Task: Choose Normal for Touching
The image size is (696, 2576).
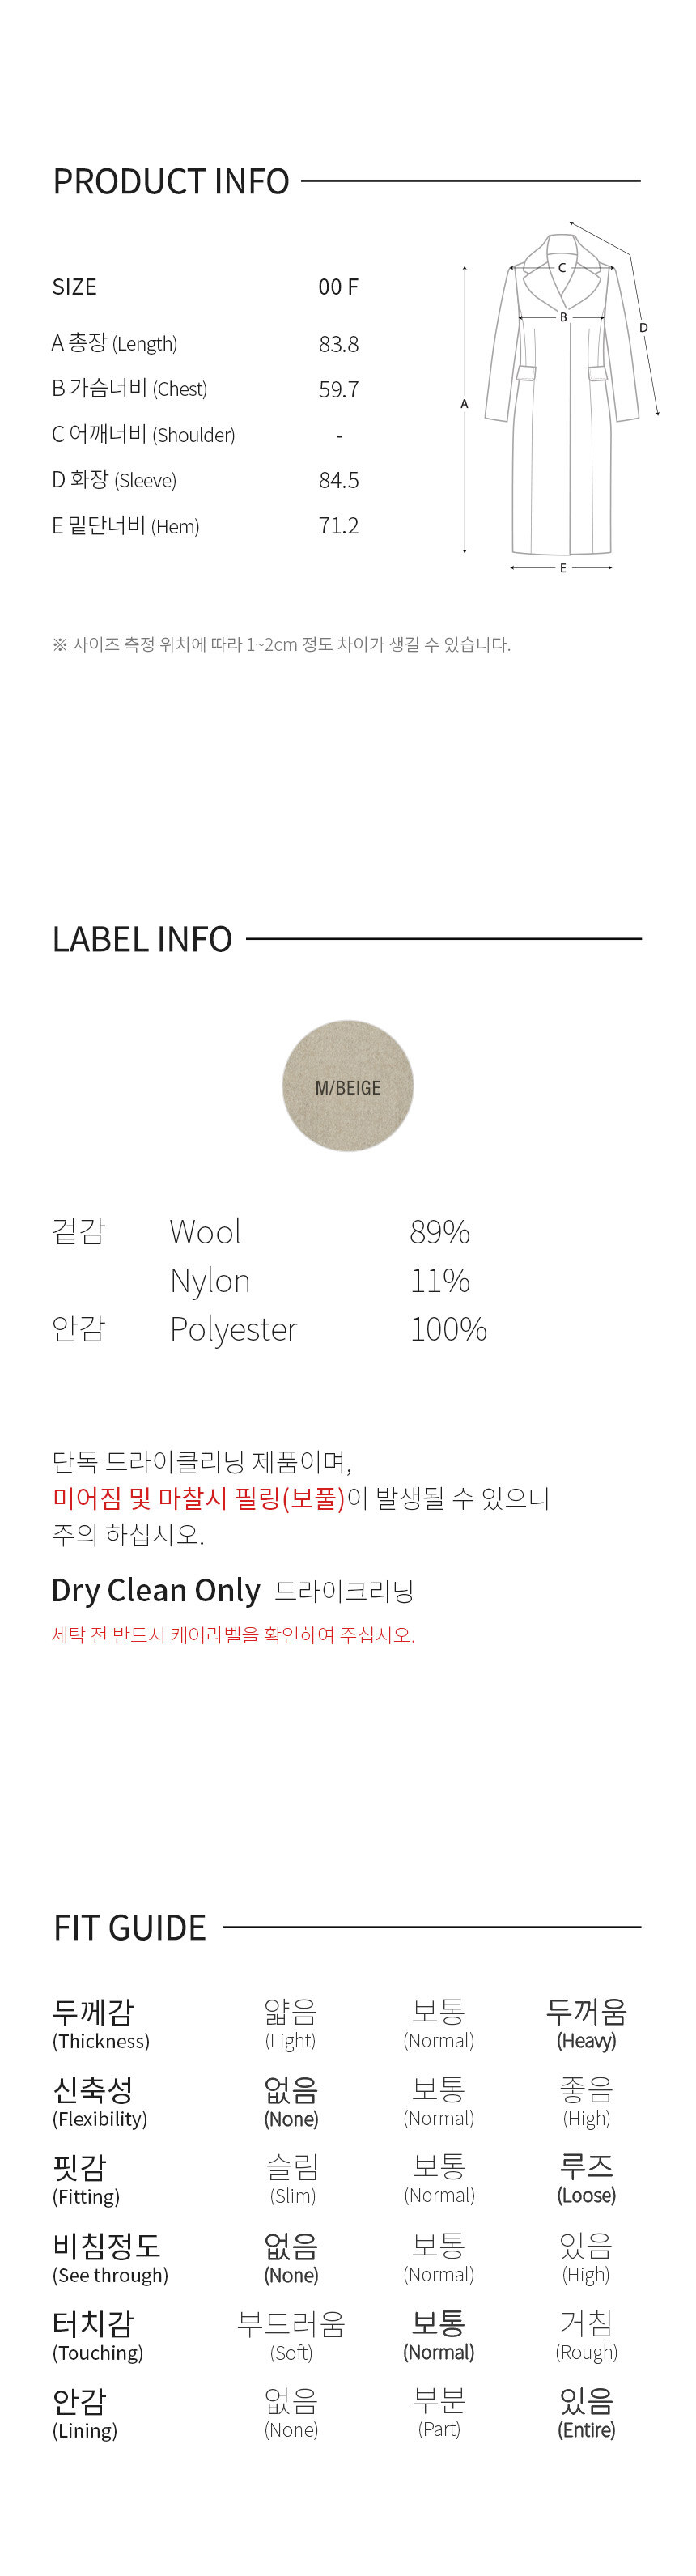Action: coord(439,2336)
